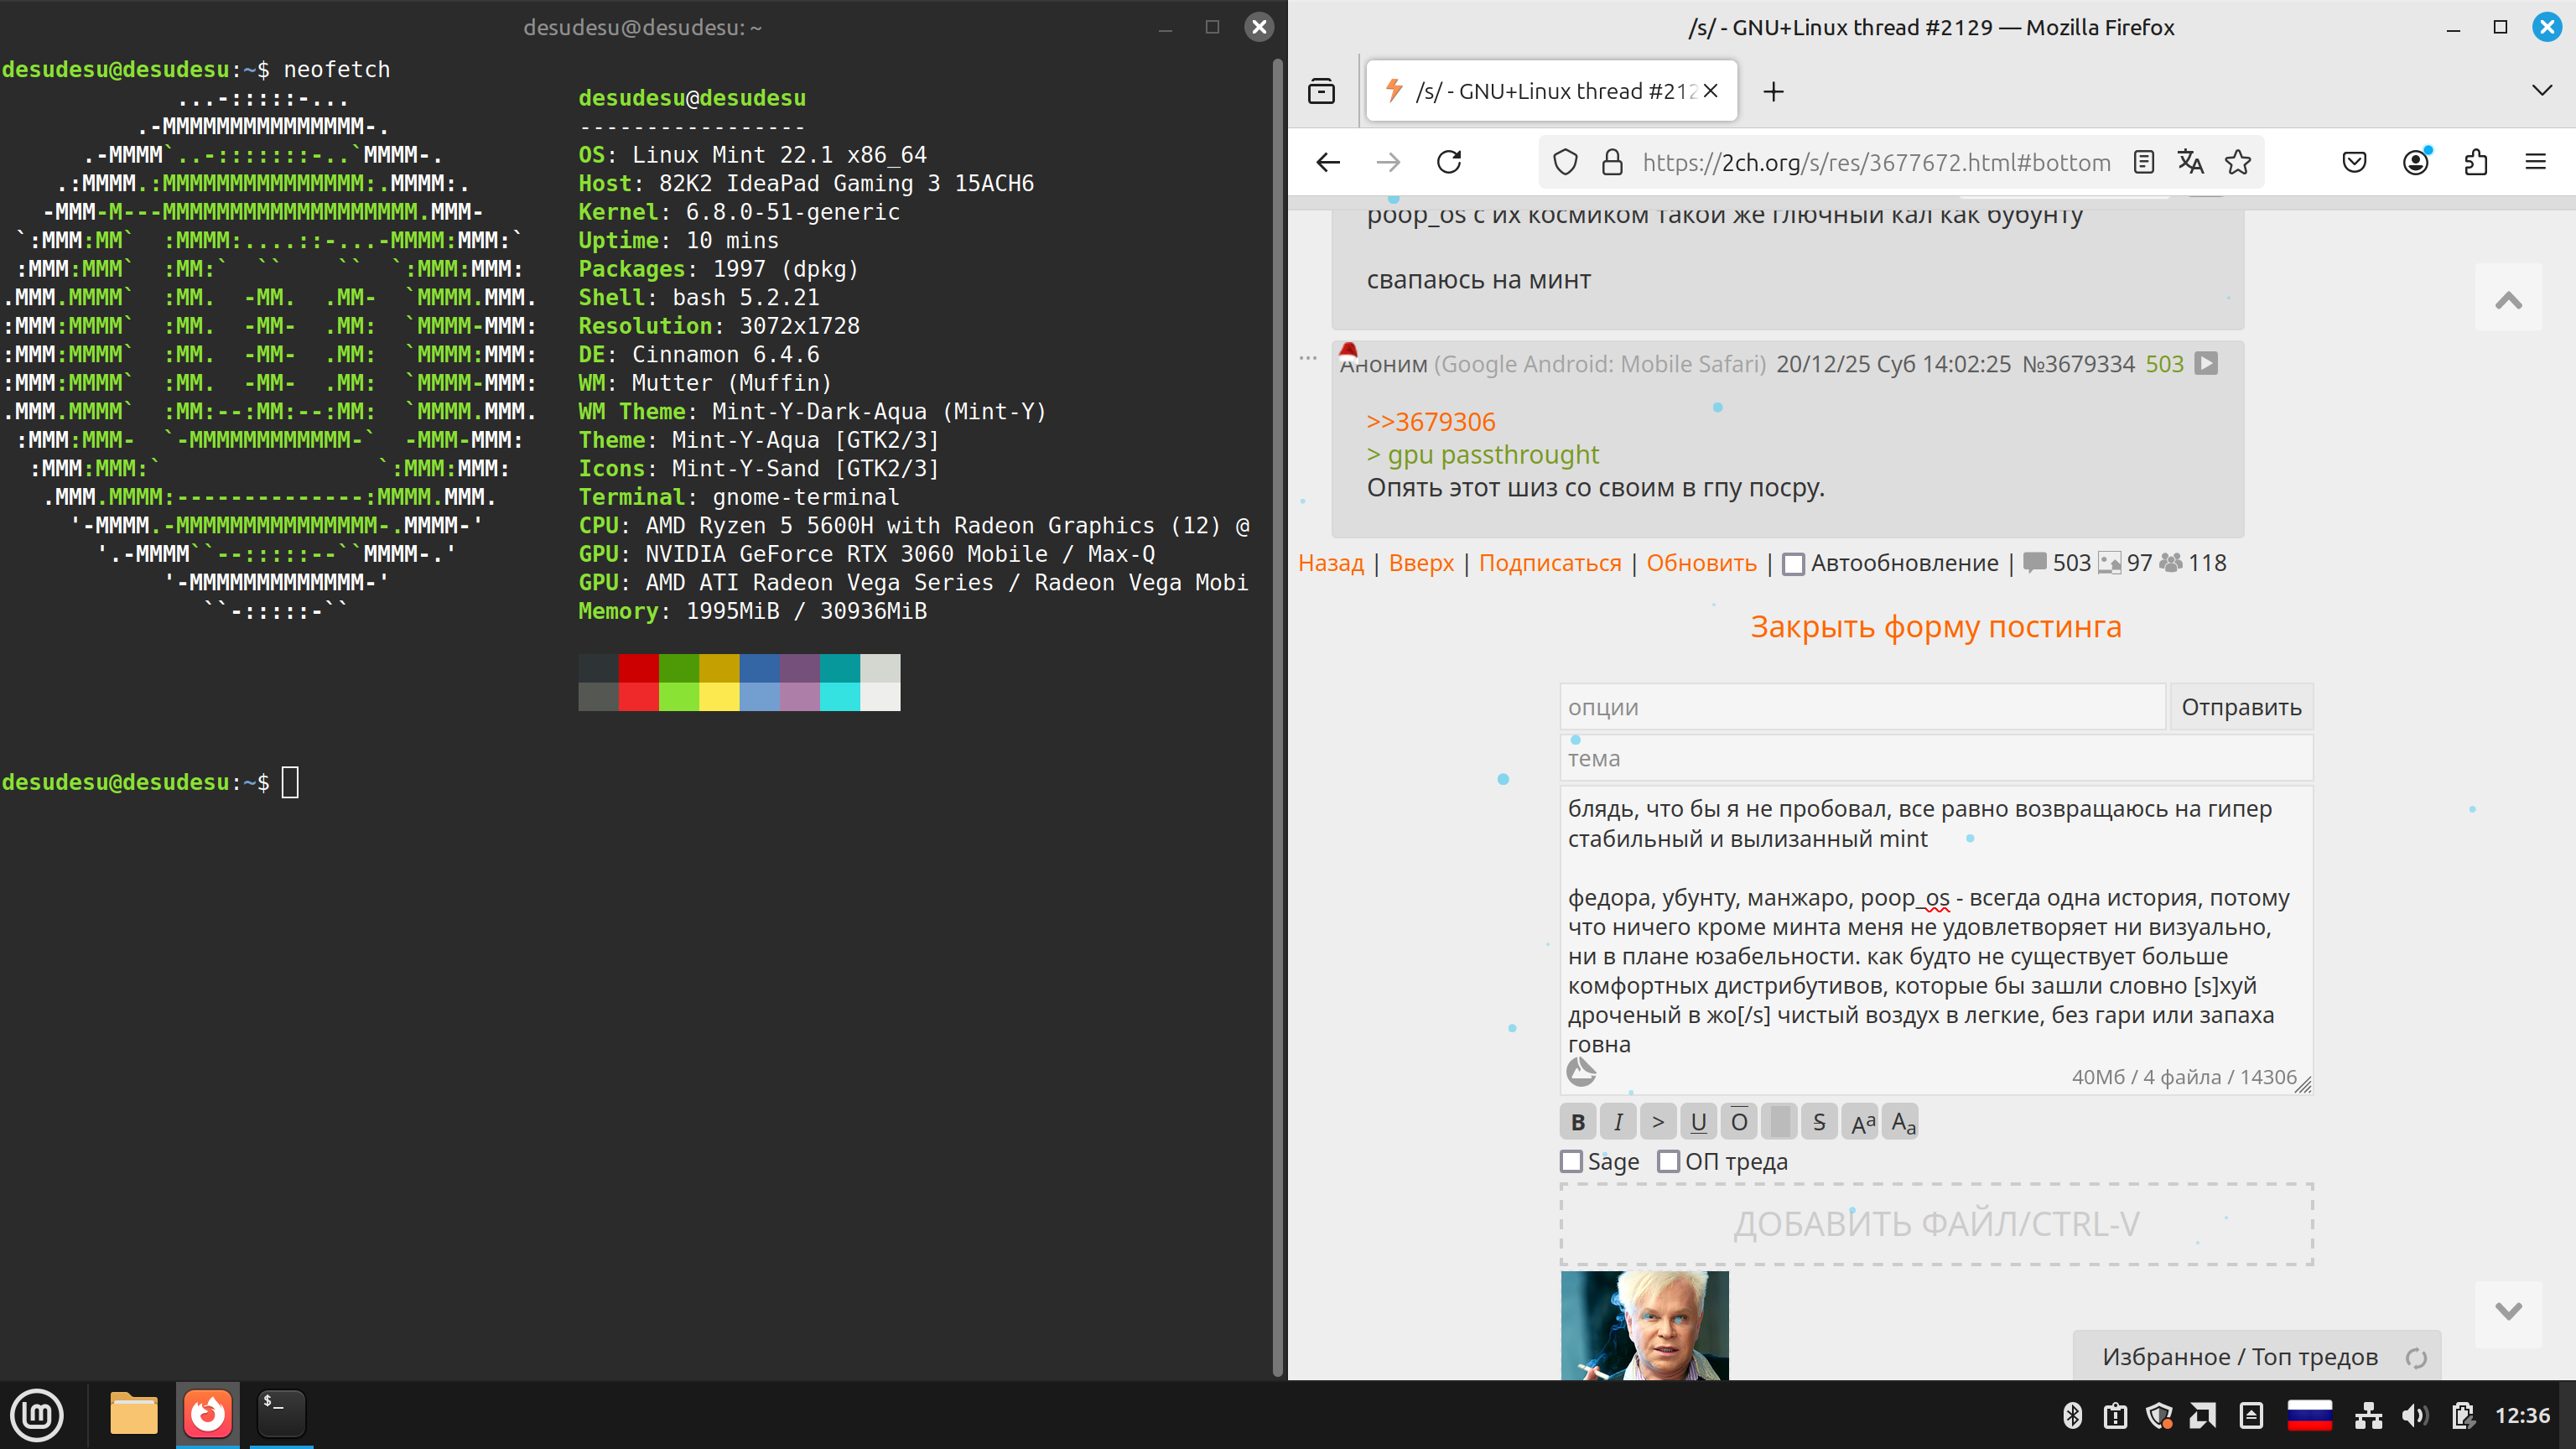Screen dimensions: 2576x1449
Task: Enable the Sage checkbox
Action: [1572, 1162]
